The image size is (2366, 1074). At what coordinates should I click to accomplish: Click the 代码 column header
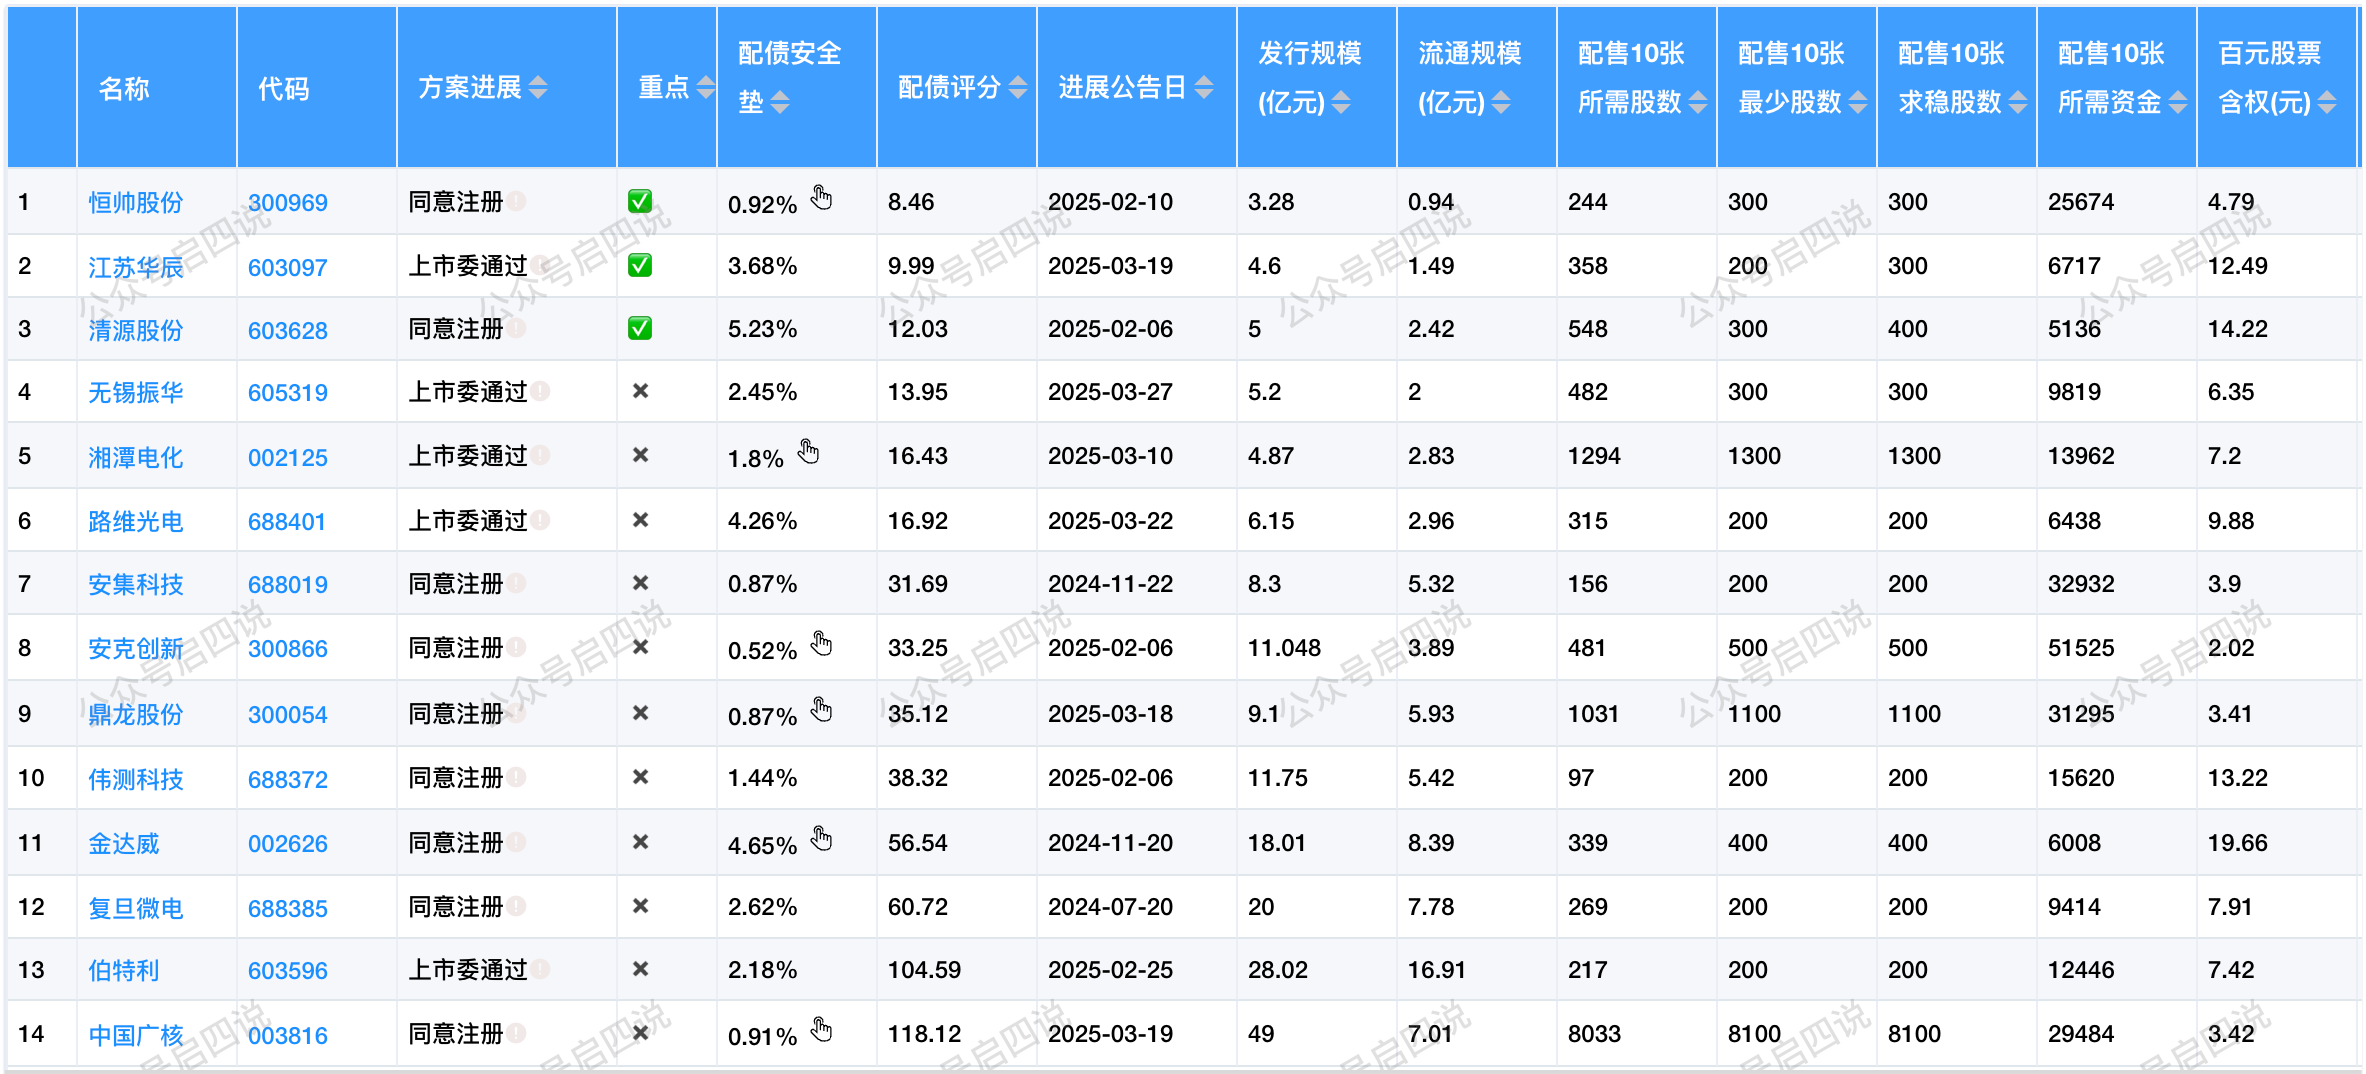[284, 89]
